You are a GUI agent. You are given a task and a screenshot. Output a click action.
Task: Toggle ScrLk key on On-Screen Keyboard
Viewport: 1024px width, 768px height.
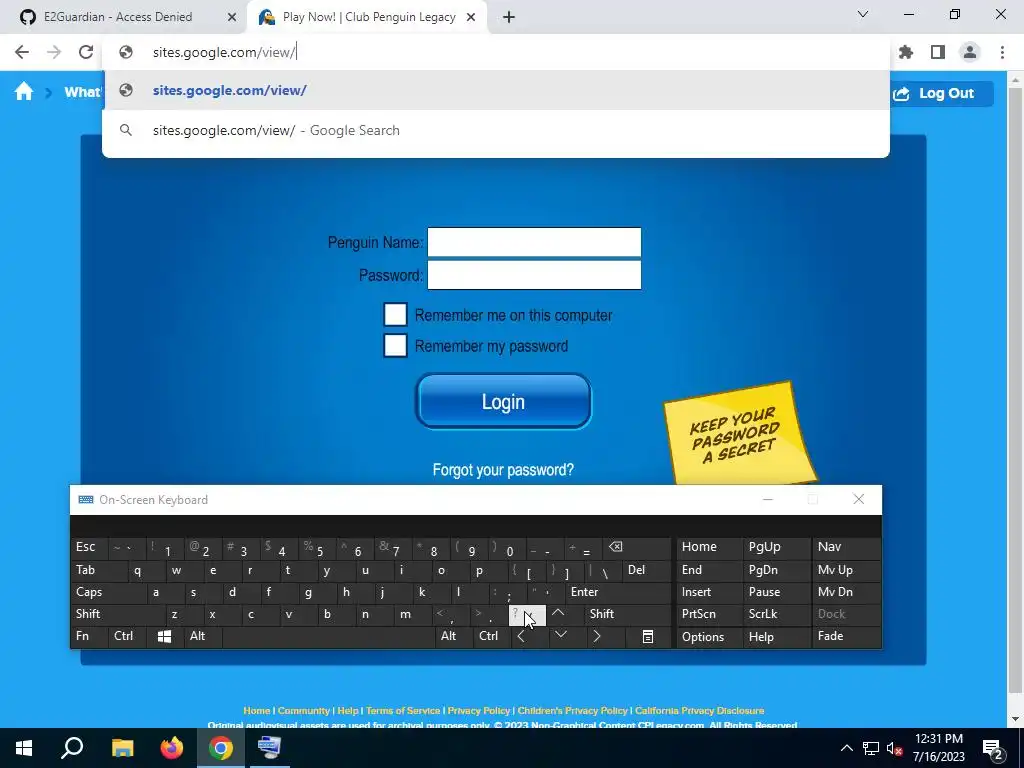[775, 614]
